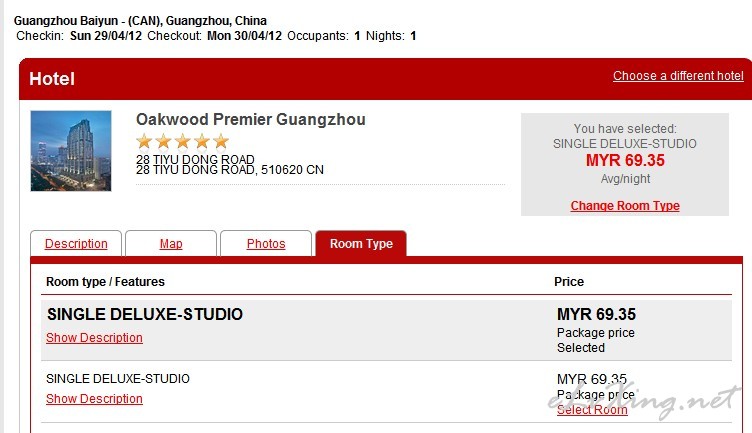The width and height of the screenshot is (752, 433).
Task: Click the SINGLE DELUXE-STUDIO selected room title
Action: point(144,315)
